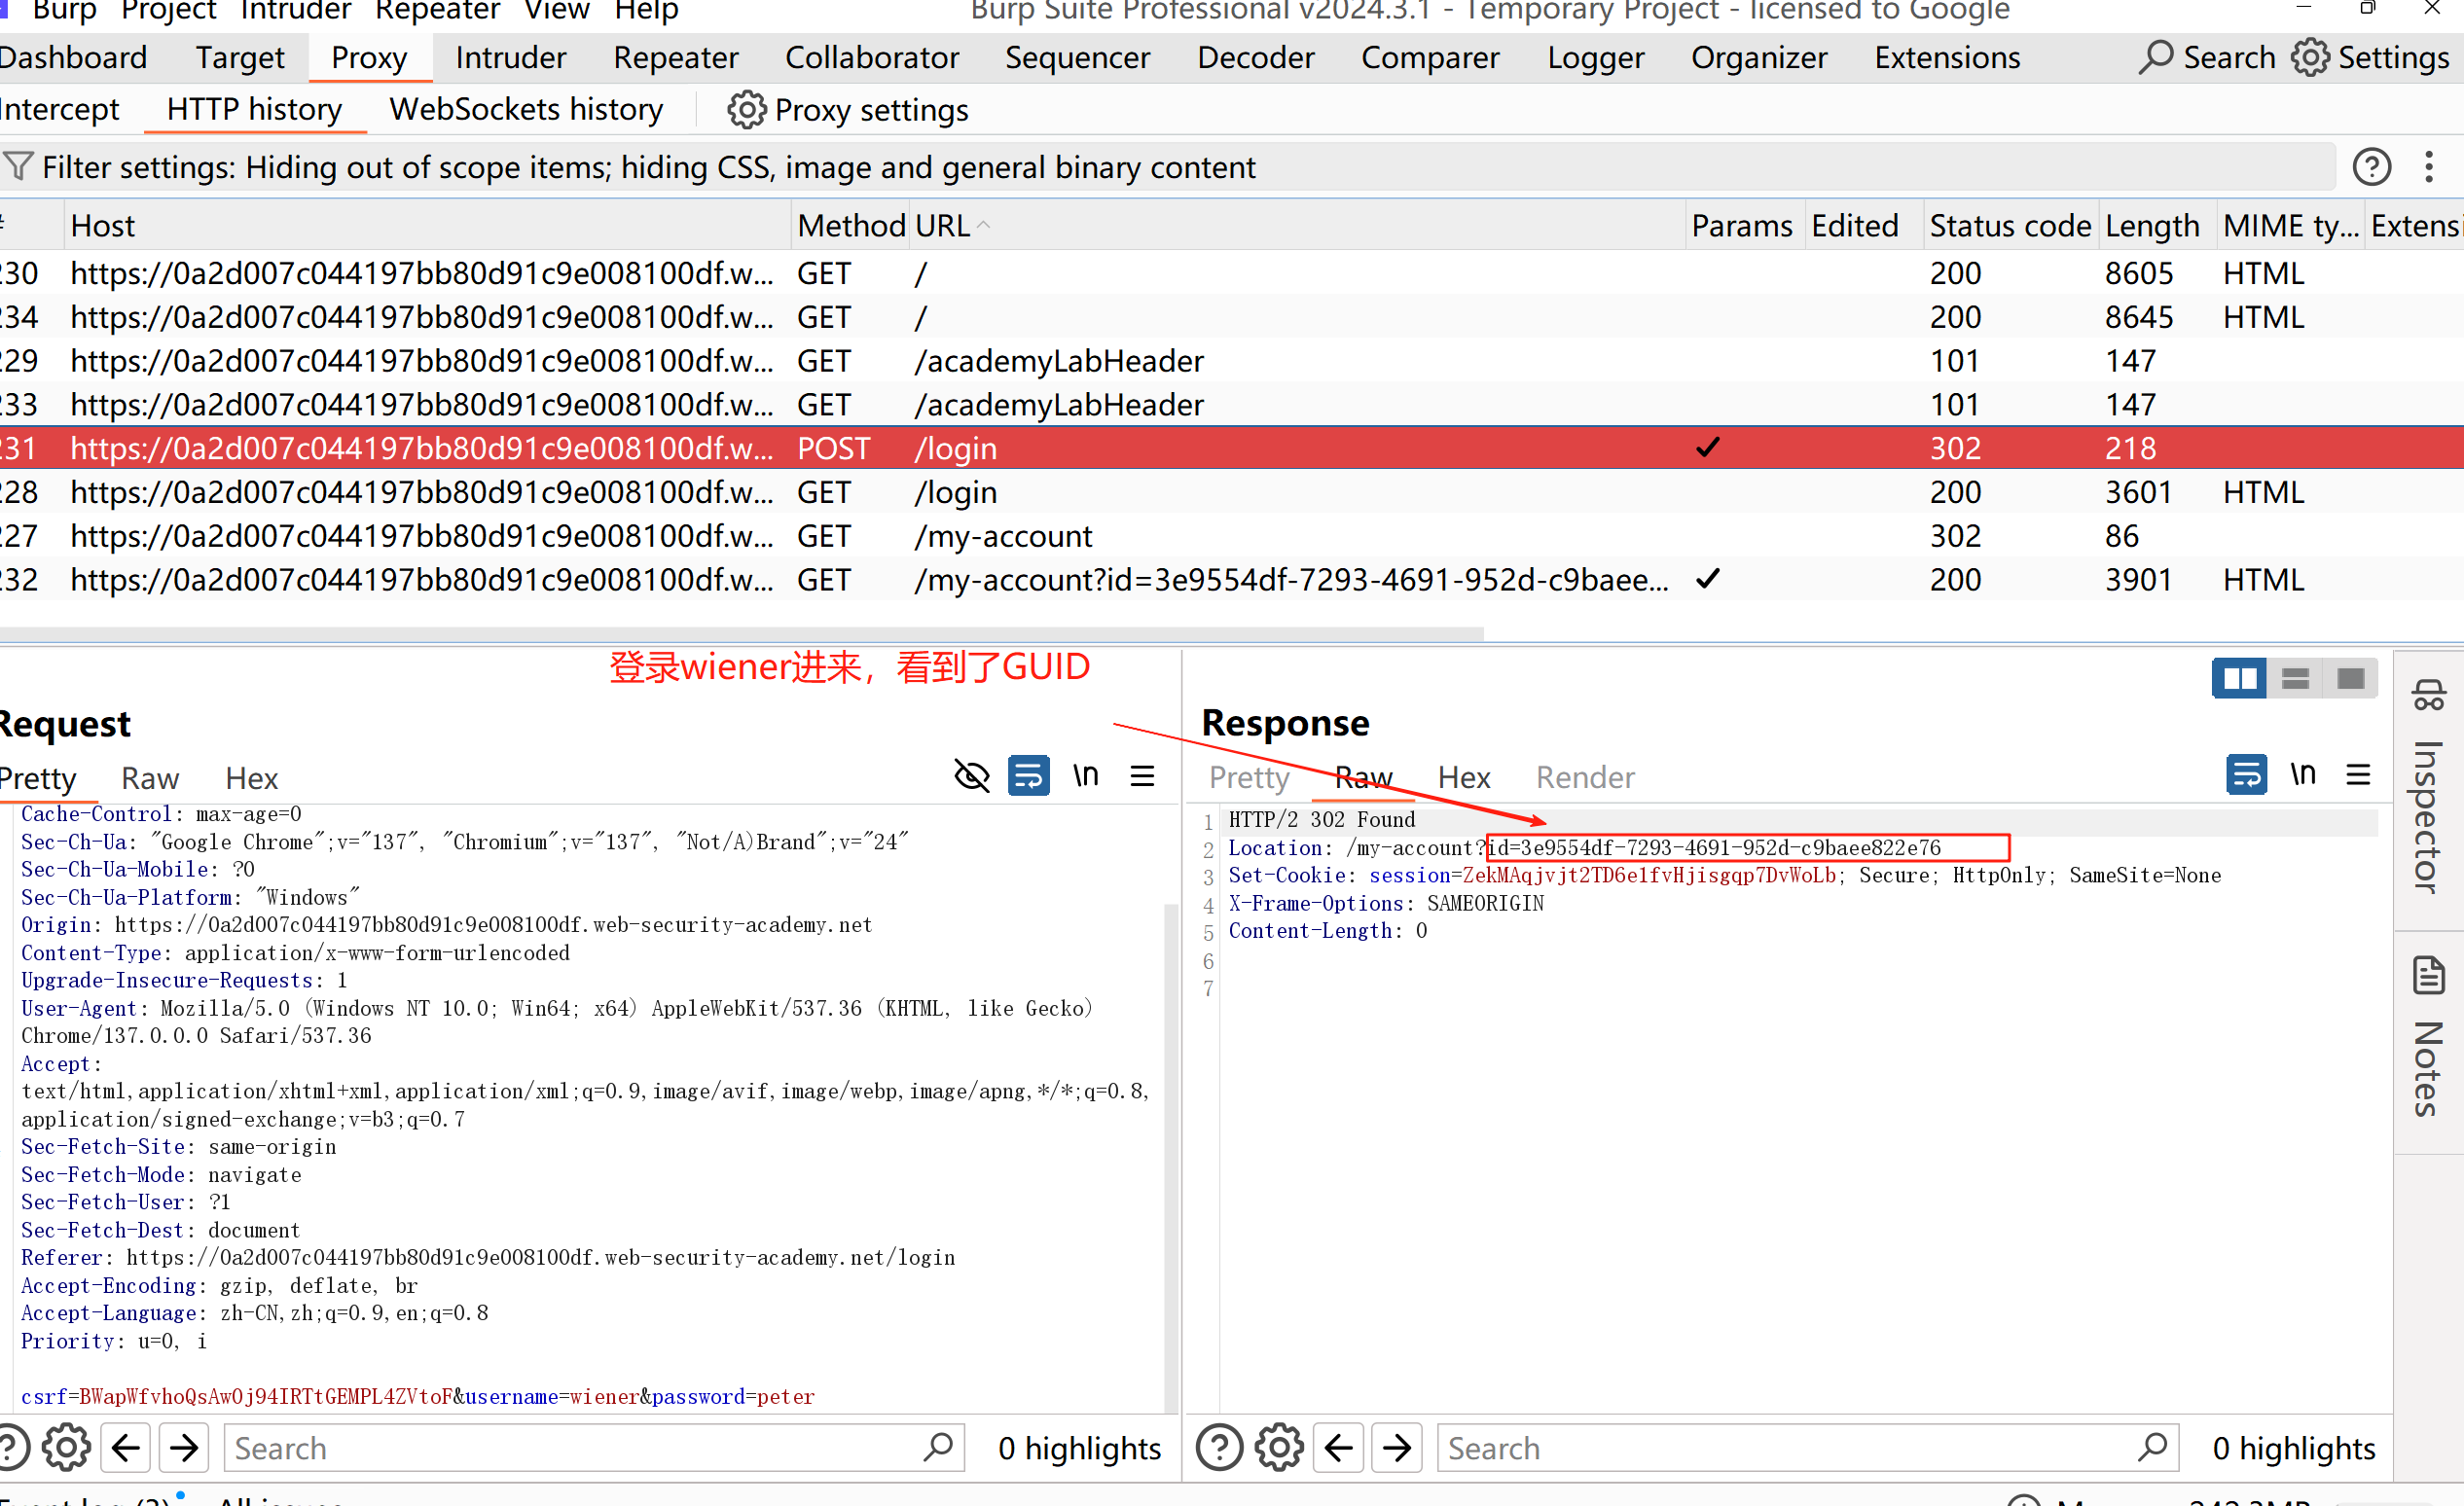Toggle hide request headers eye icon
The width and height of the screenshot is (2464, 1506).
pyautogui.click(x=971, y=776)
